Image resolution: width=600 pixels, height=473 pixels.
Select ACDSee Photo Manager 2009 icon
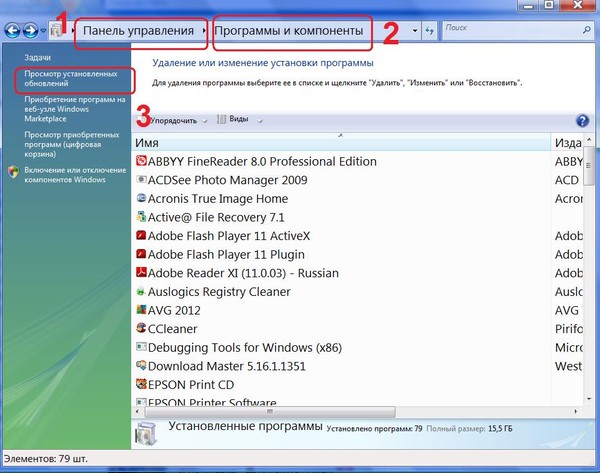click(141, 179)
